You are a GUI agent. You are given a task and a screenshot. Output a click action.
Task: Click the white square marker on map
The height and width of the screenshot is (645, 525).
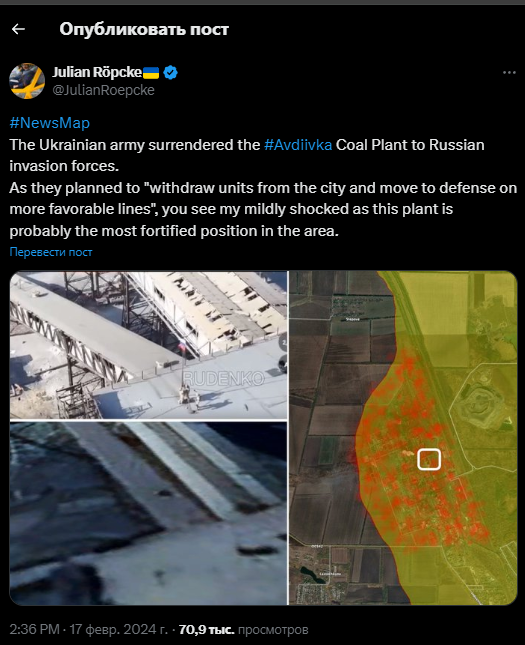point(429,459)
